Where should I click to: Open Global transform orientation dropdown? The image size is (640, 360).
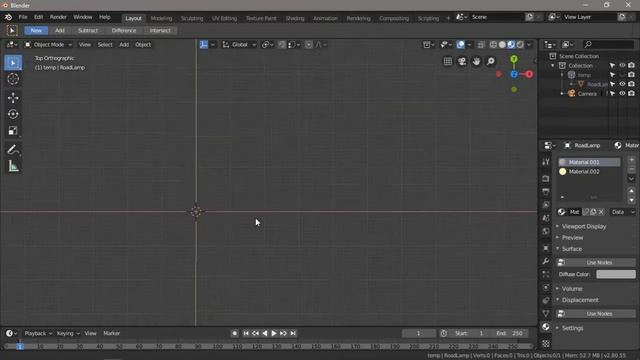[239, 44]
